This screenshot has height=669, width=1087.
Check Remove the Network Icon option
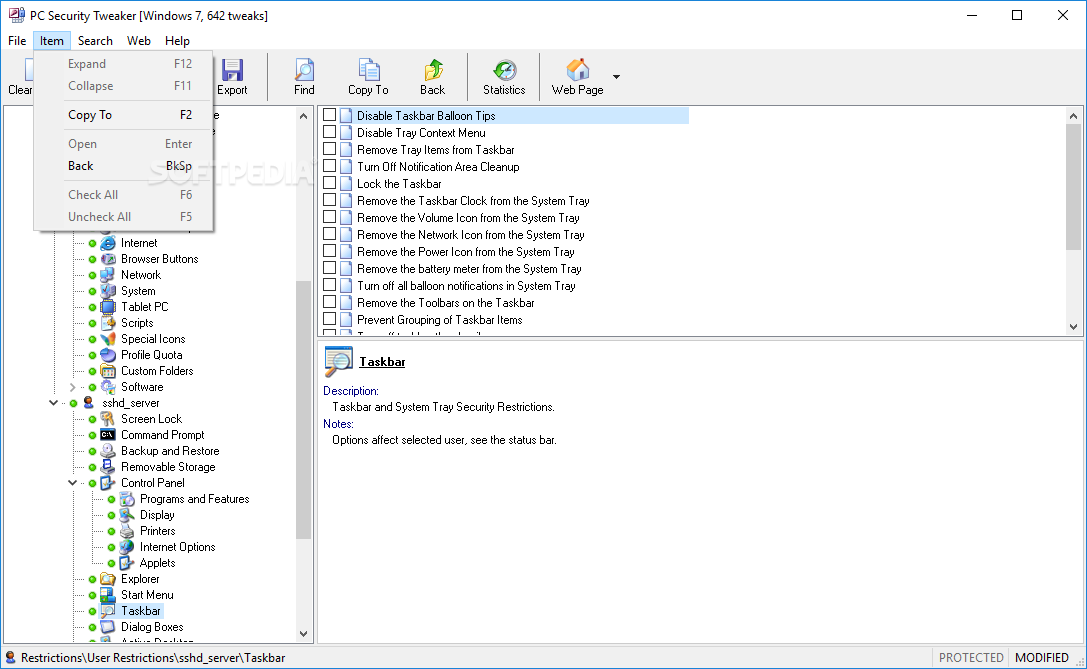pyautogui.click(x=330, y=234)
